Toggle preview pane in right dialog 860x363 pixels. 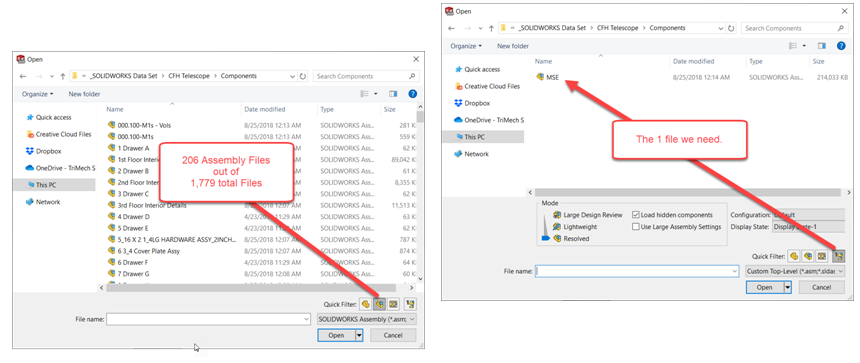tap(822, 46)
